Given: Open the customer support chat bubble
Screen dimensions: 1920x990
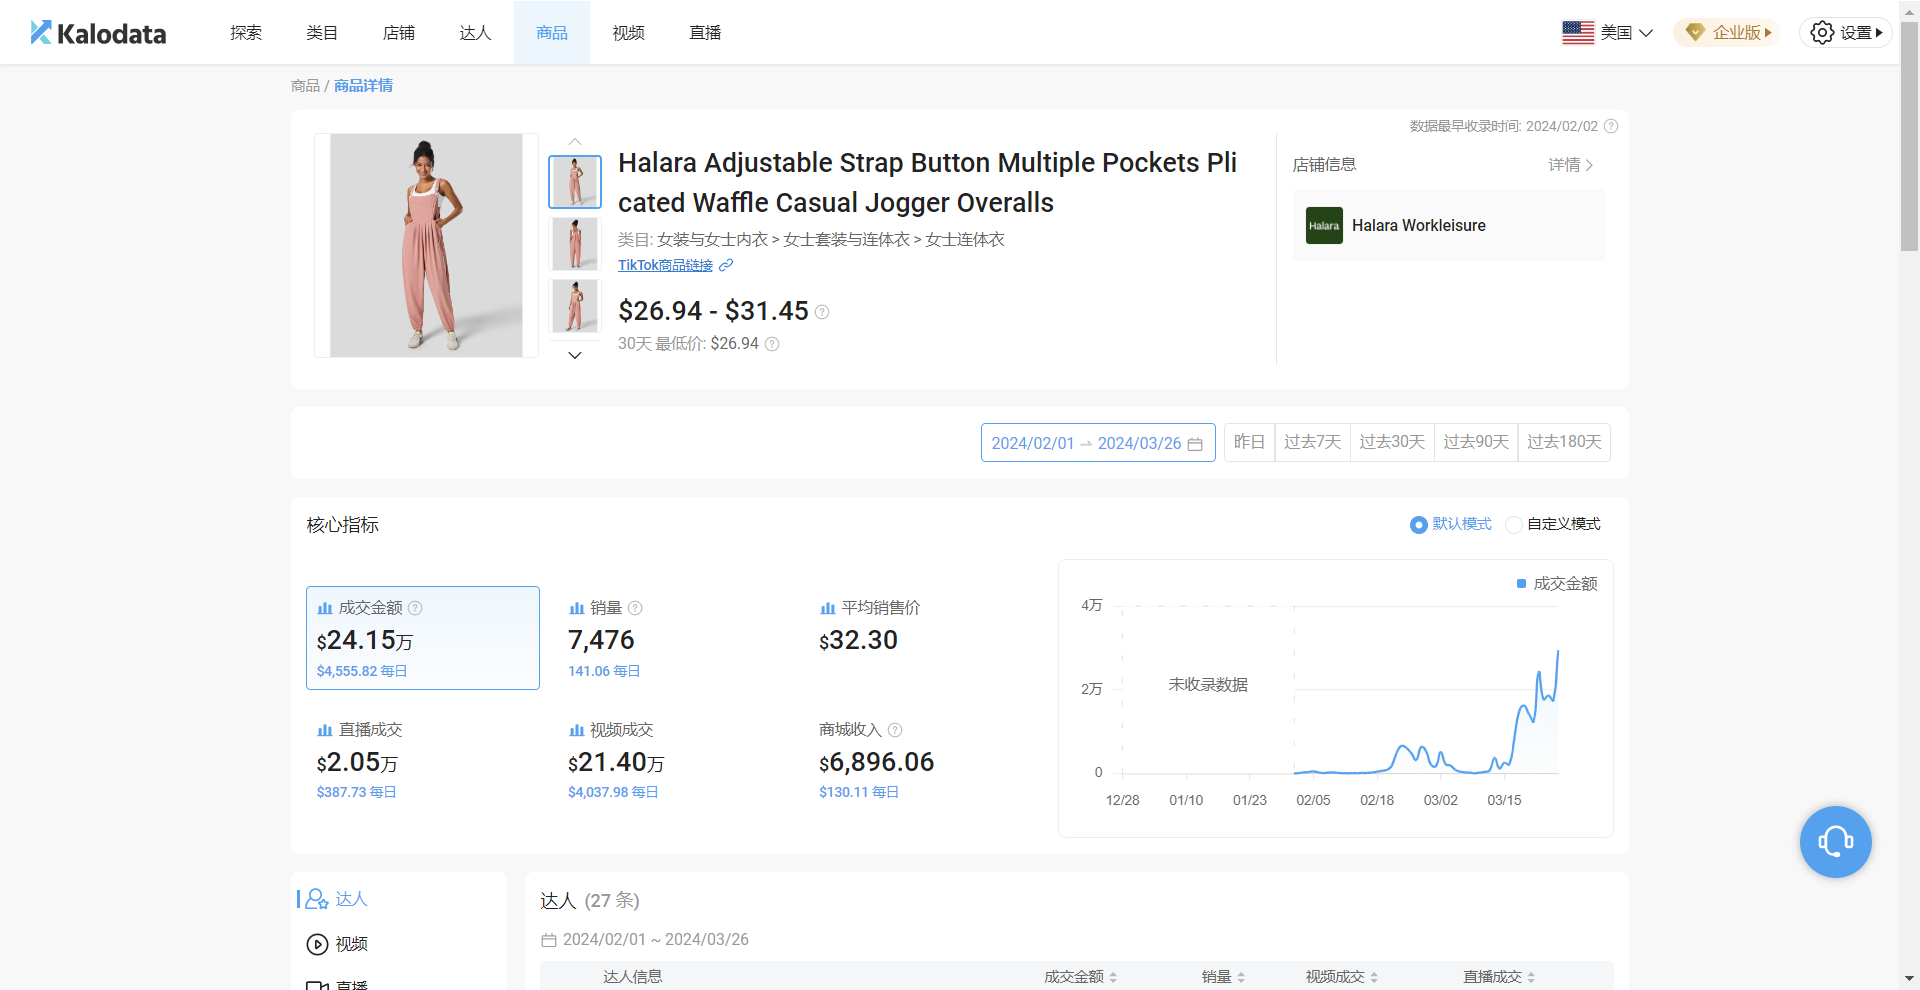Looking at the screenshot, I should (x=1835, y=842).
